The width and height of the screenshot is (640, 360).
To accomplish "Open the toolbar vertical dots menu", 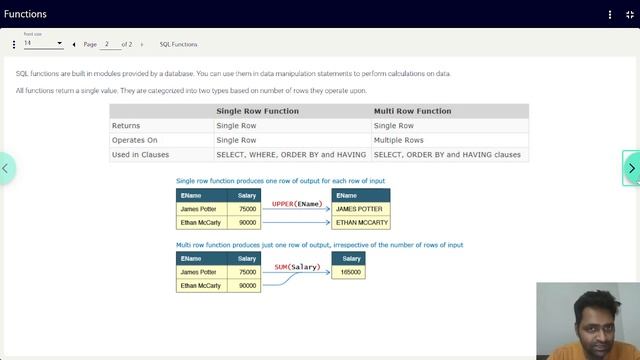I will coord(14,44).
